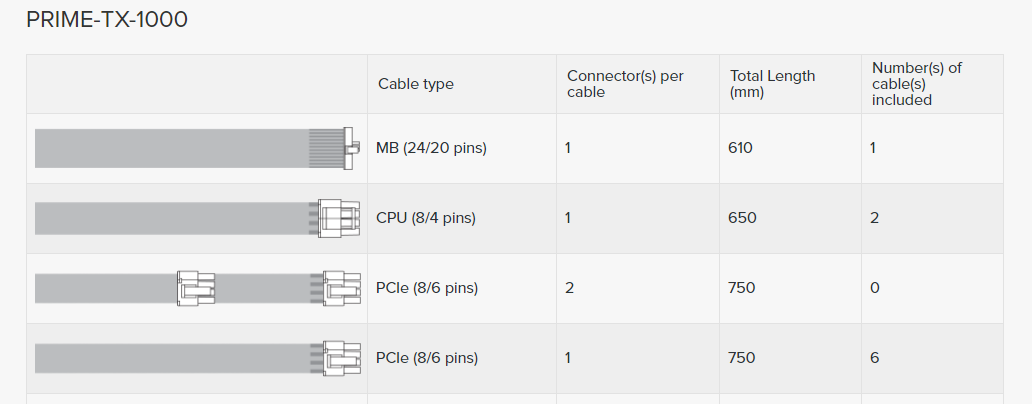Select the two-connector PCIe cable image
The height and width of the screenshot is (404, 1032).
pos(196,288)
